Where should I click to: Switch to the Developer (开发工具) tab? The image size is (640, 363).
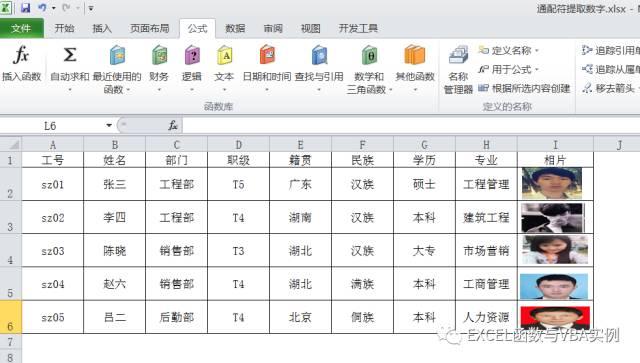[358, 28]
